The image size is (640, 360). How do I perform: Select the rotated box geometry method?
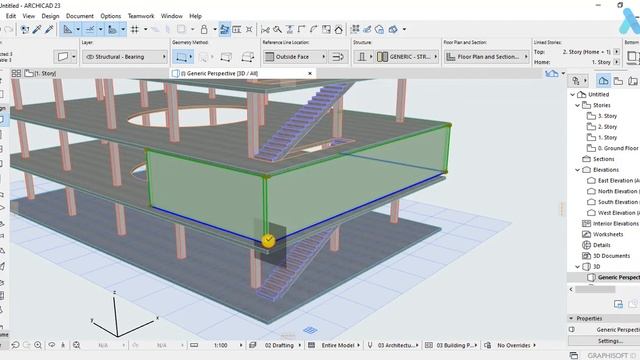coord(226,57)
